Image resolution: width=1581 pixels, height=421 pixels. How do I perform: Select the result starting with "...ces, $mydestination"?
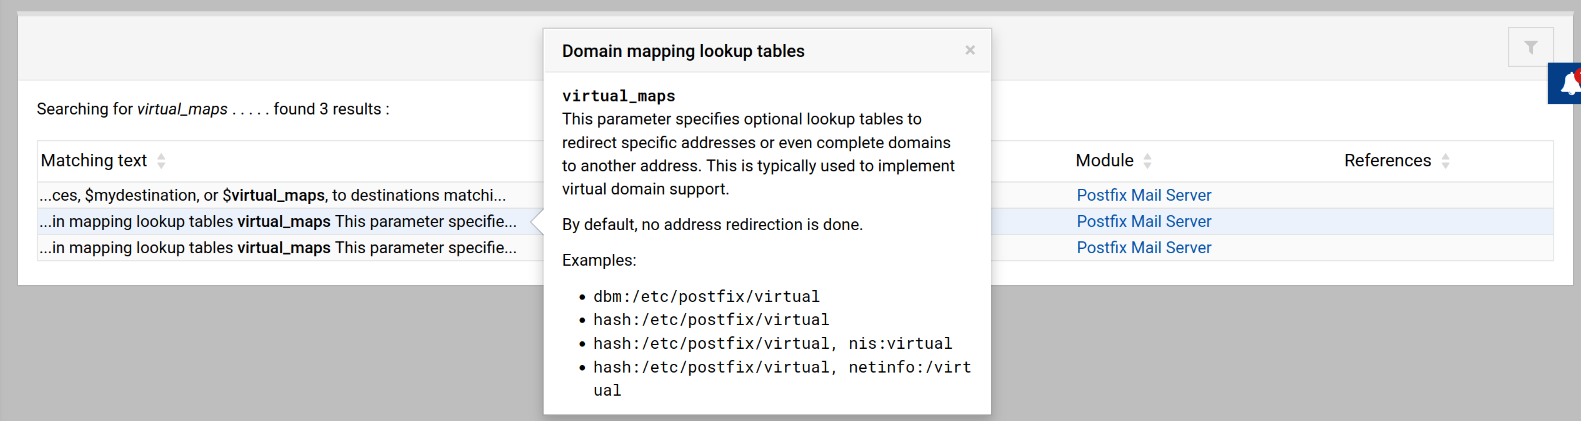point(272,195)
